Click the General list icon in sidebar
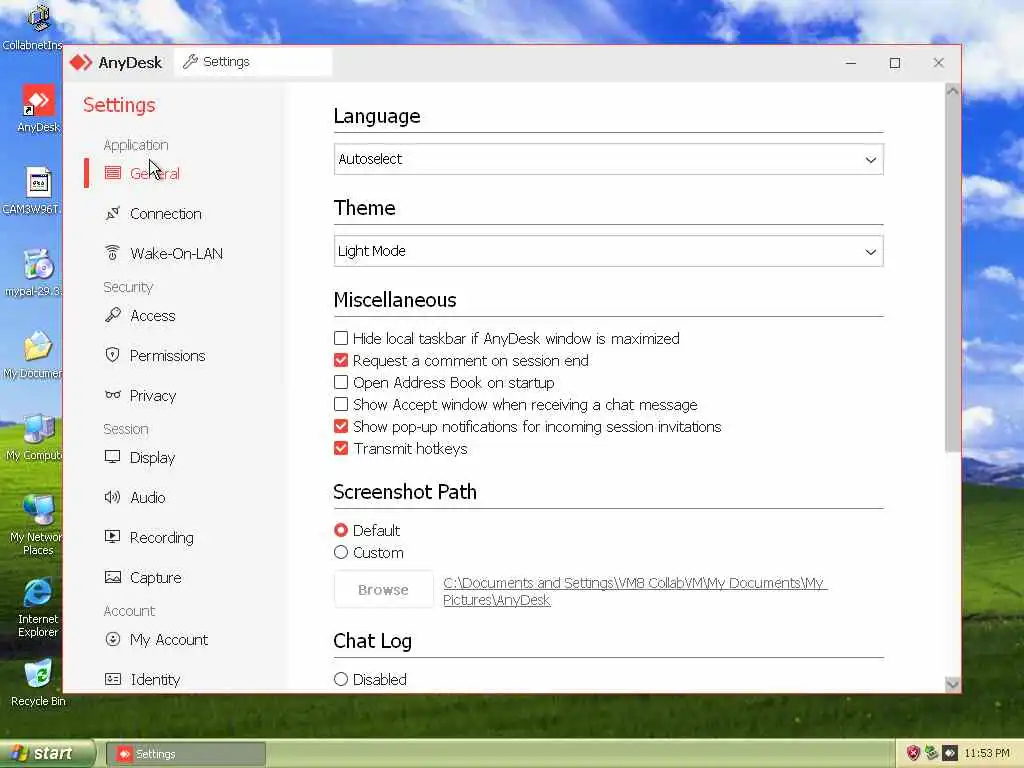The image size is (1024, 768). 113,172
